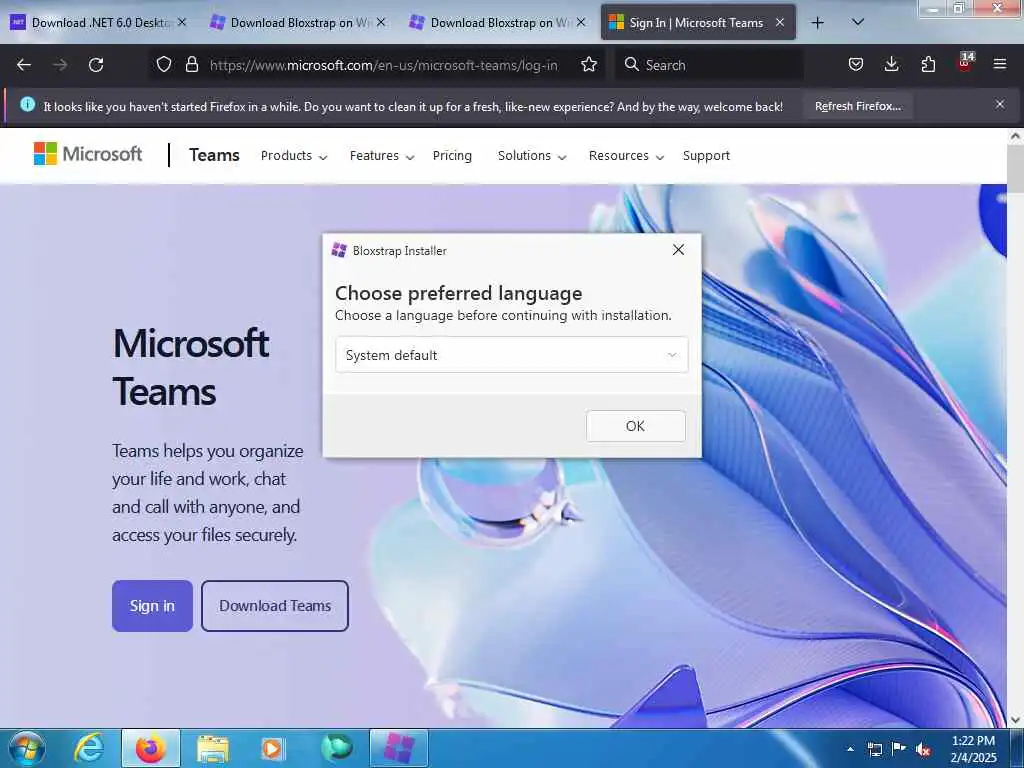The image size is (1024, 768).
Task: Click the scrollbar up arrow
Action: coord(1015,136)
